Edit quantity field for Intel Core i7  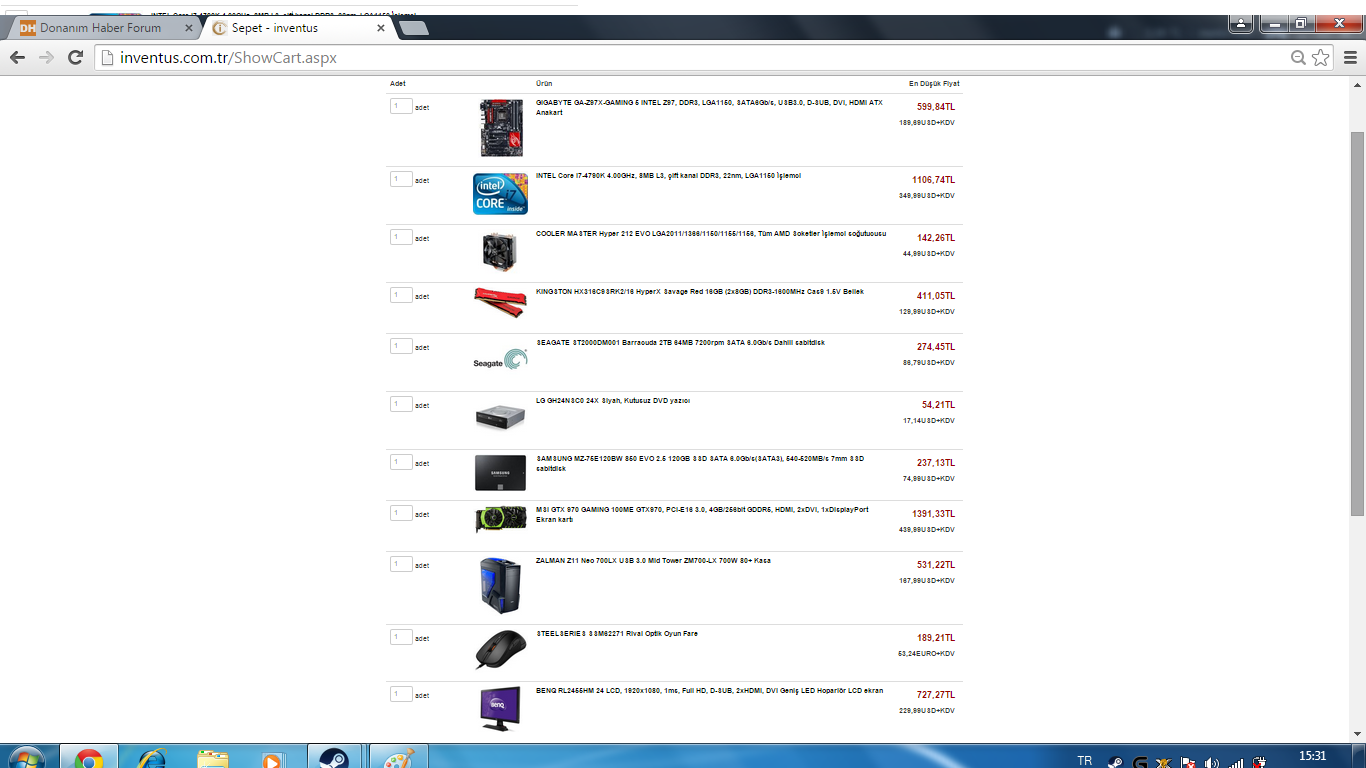click(x=401, y=179)
